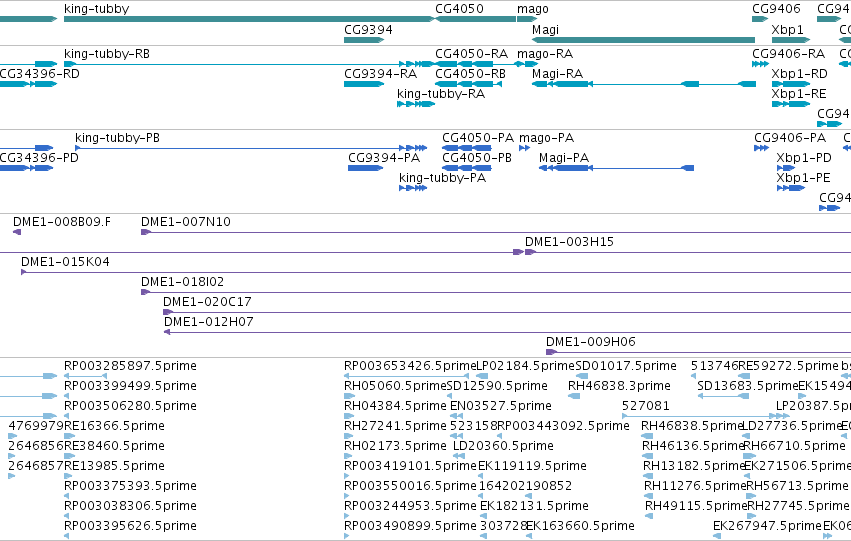Click the CG4050-PB protein label
Screen dimensions: 851x541
coord(477,158)
